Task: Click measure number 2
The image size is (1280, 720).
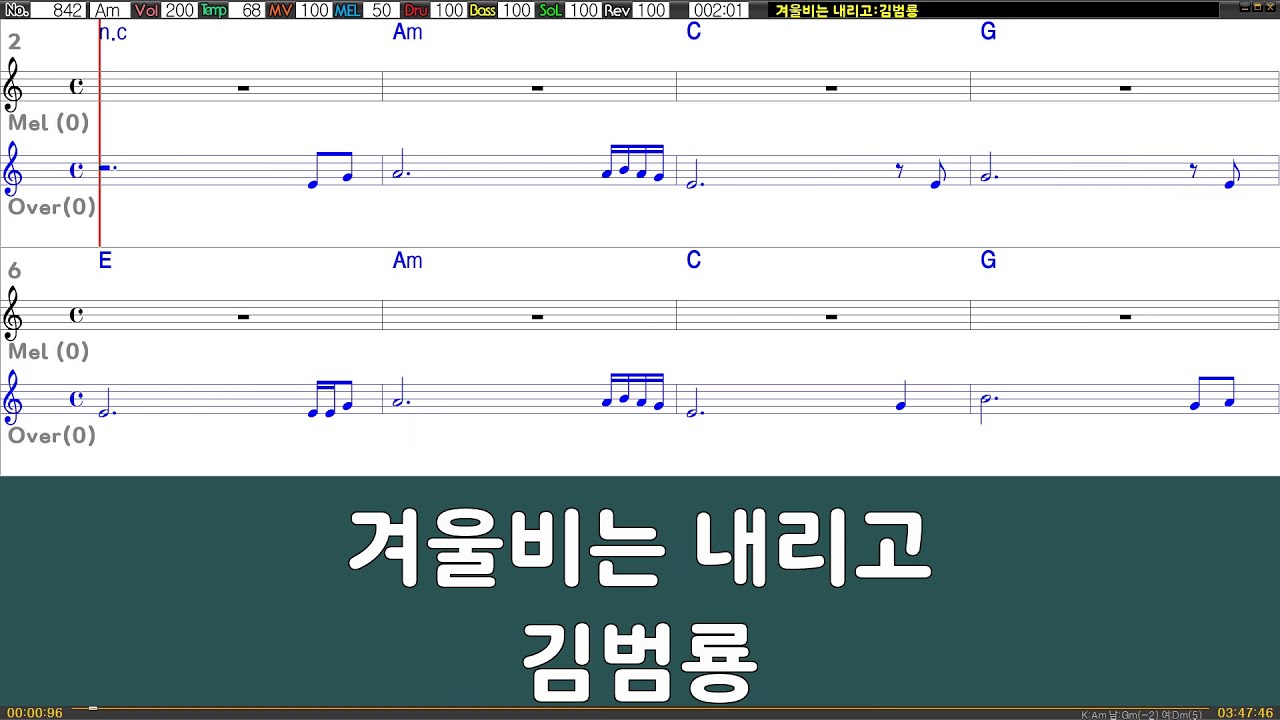Action: 14,42
